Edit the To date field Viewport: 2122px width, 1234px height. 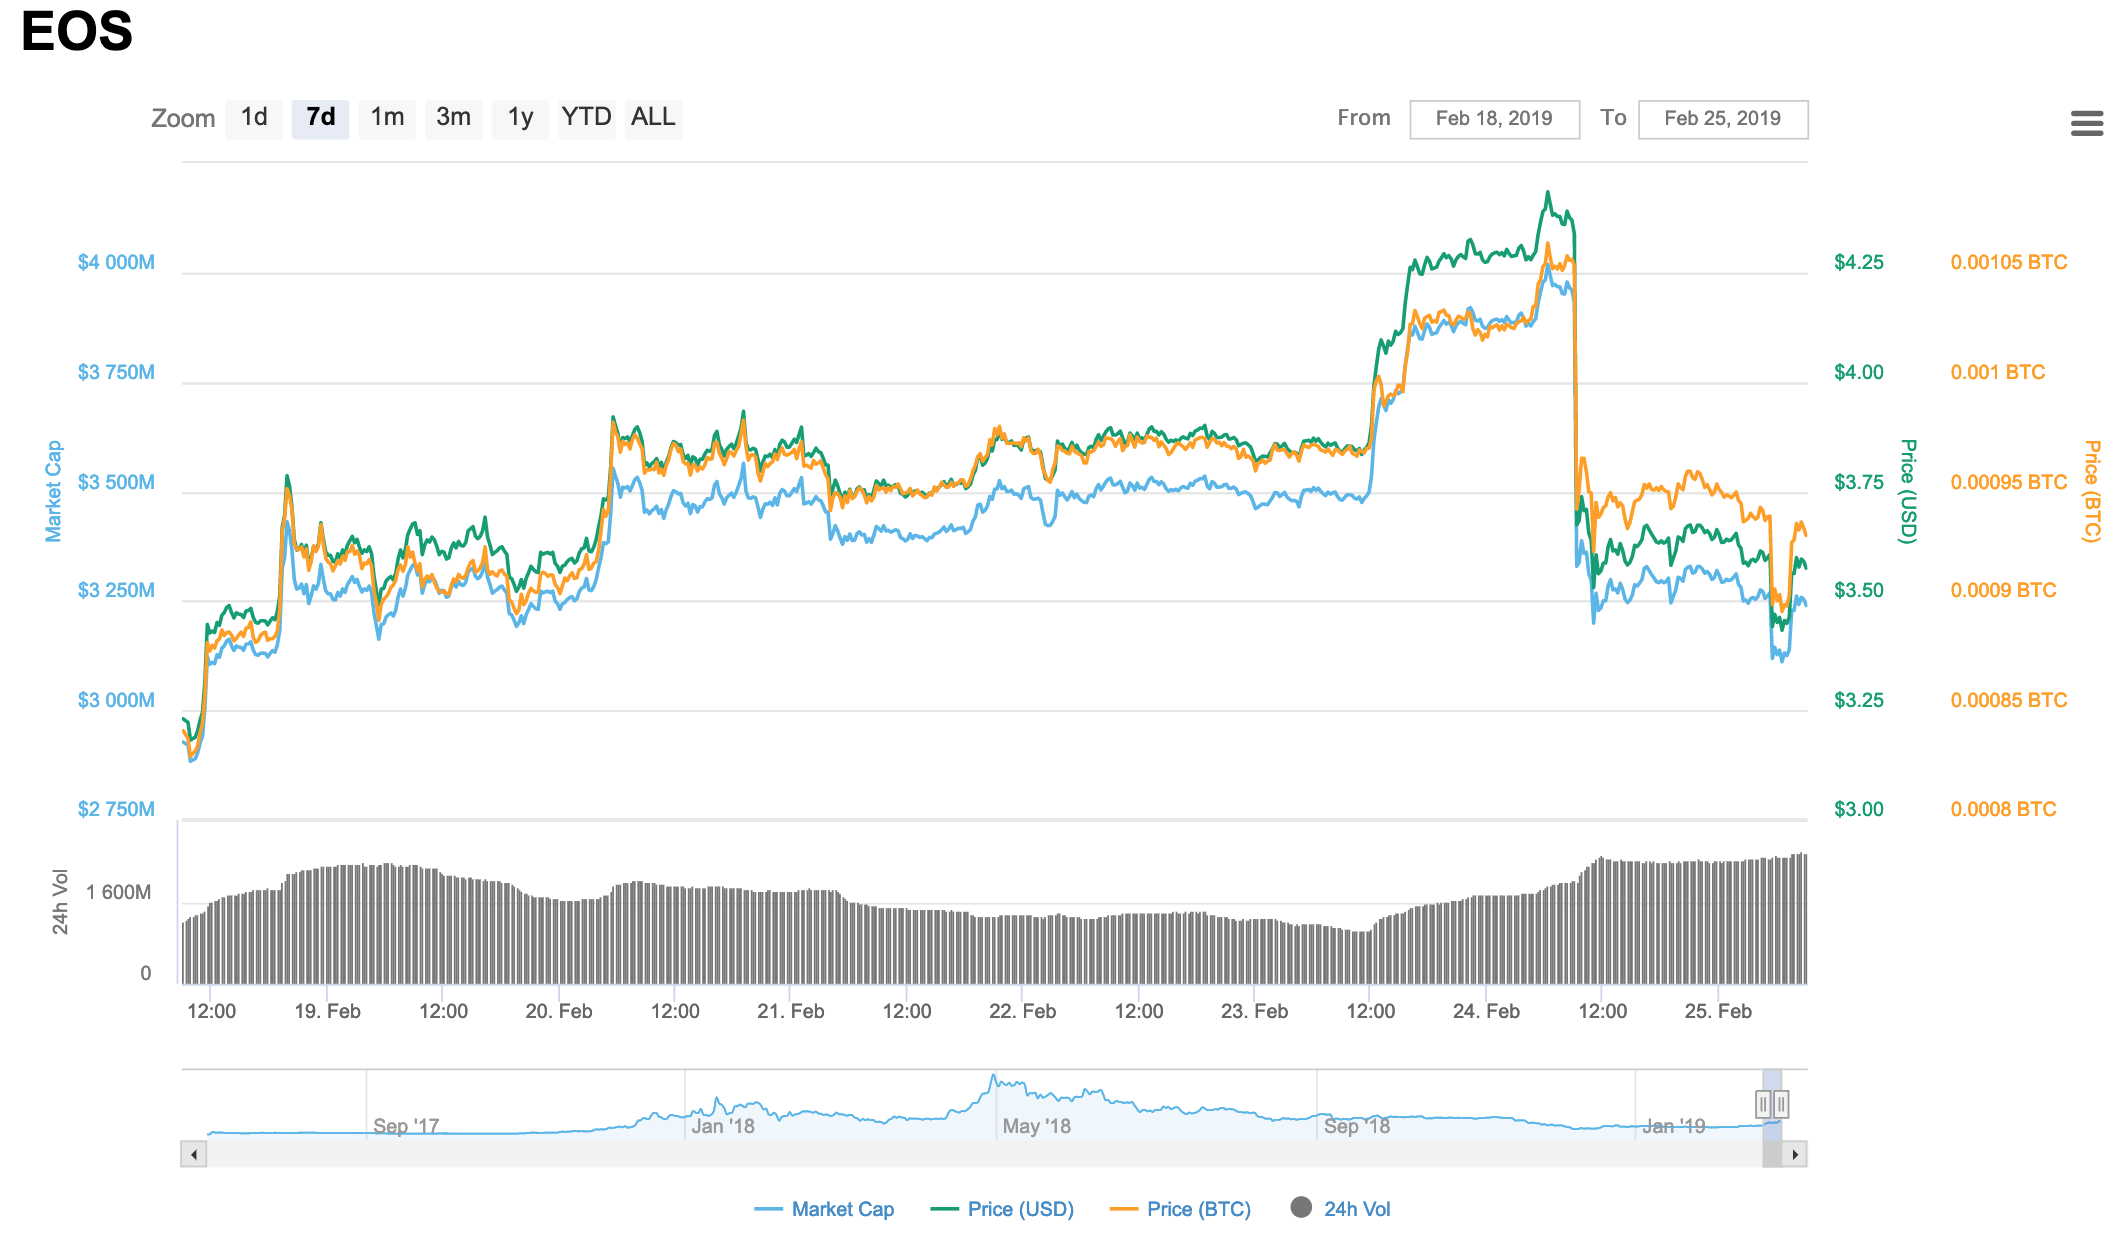pyautogui.click(x=1722, y=119)
